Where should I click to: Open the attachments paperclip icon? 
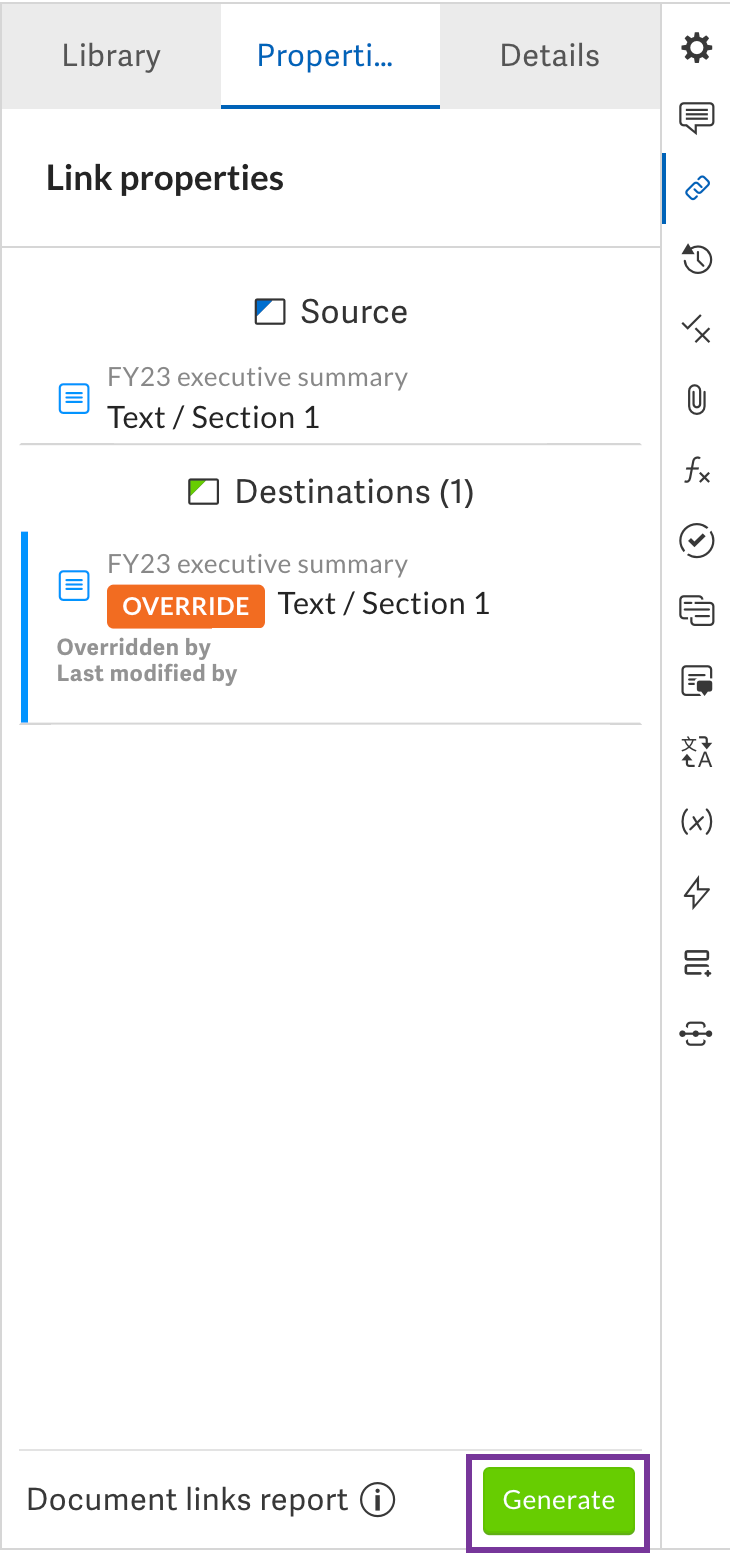pyautogui.click(x=697, y=400)
